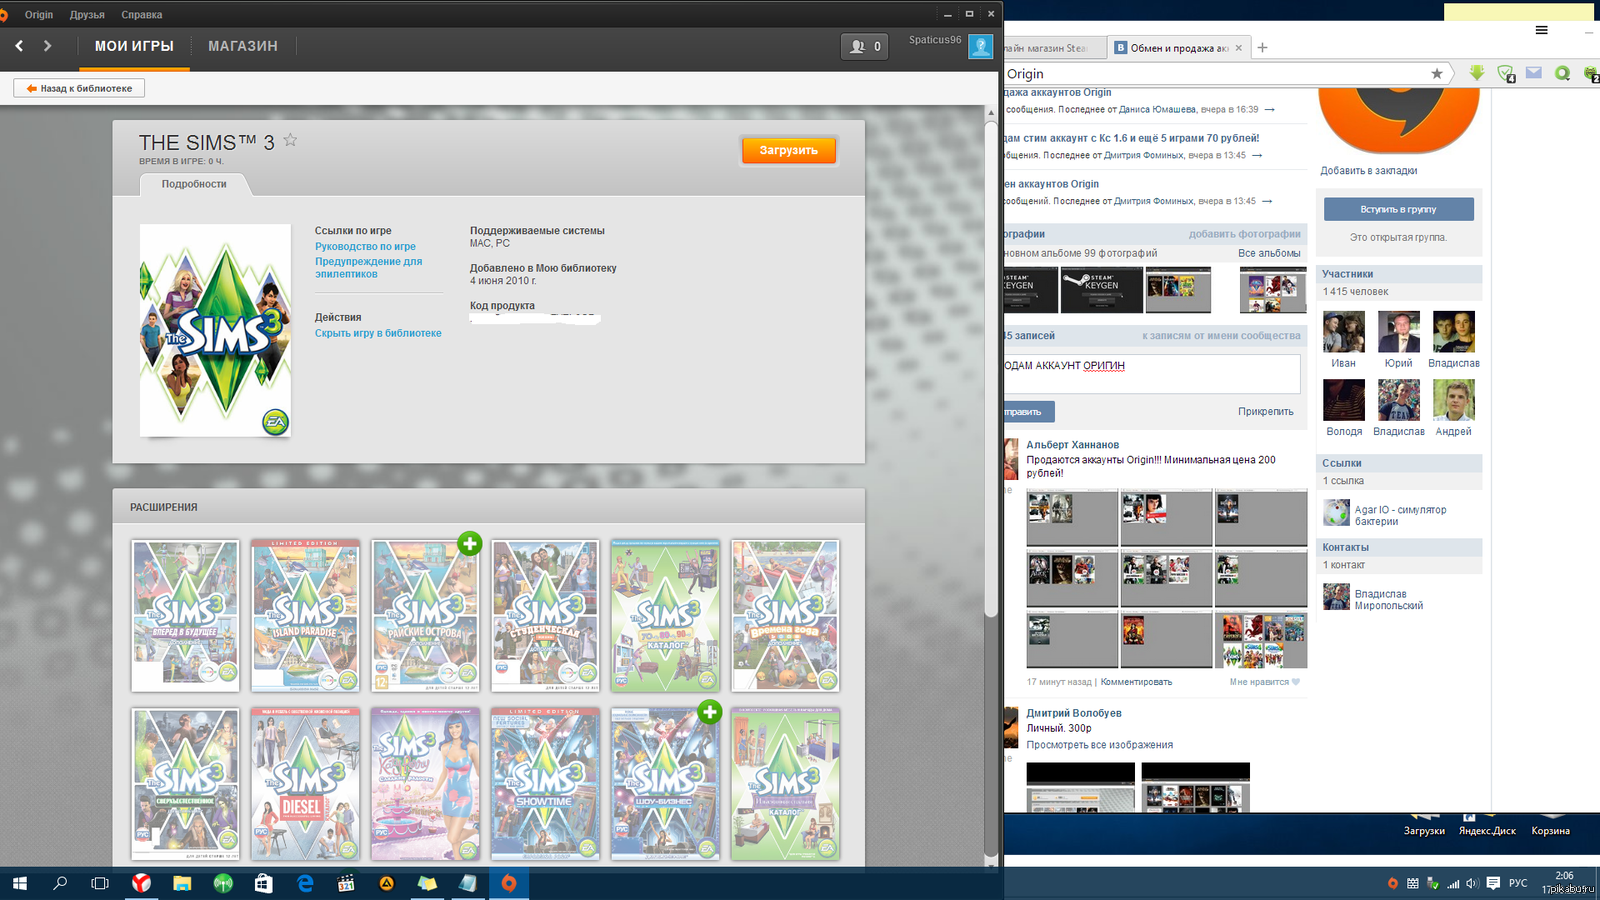The image size is (1600, 900).
Task: Click The Sims 3 main cover art
Action: tap(215, 330)
